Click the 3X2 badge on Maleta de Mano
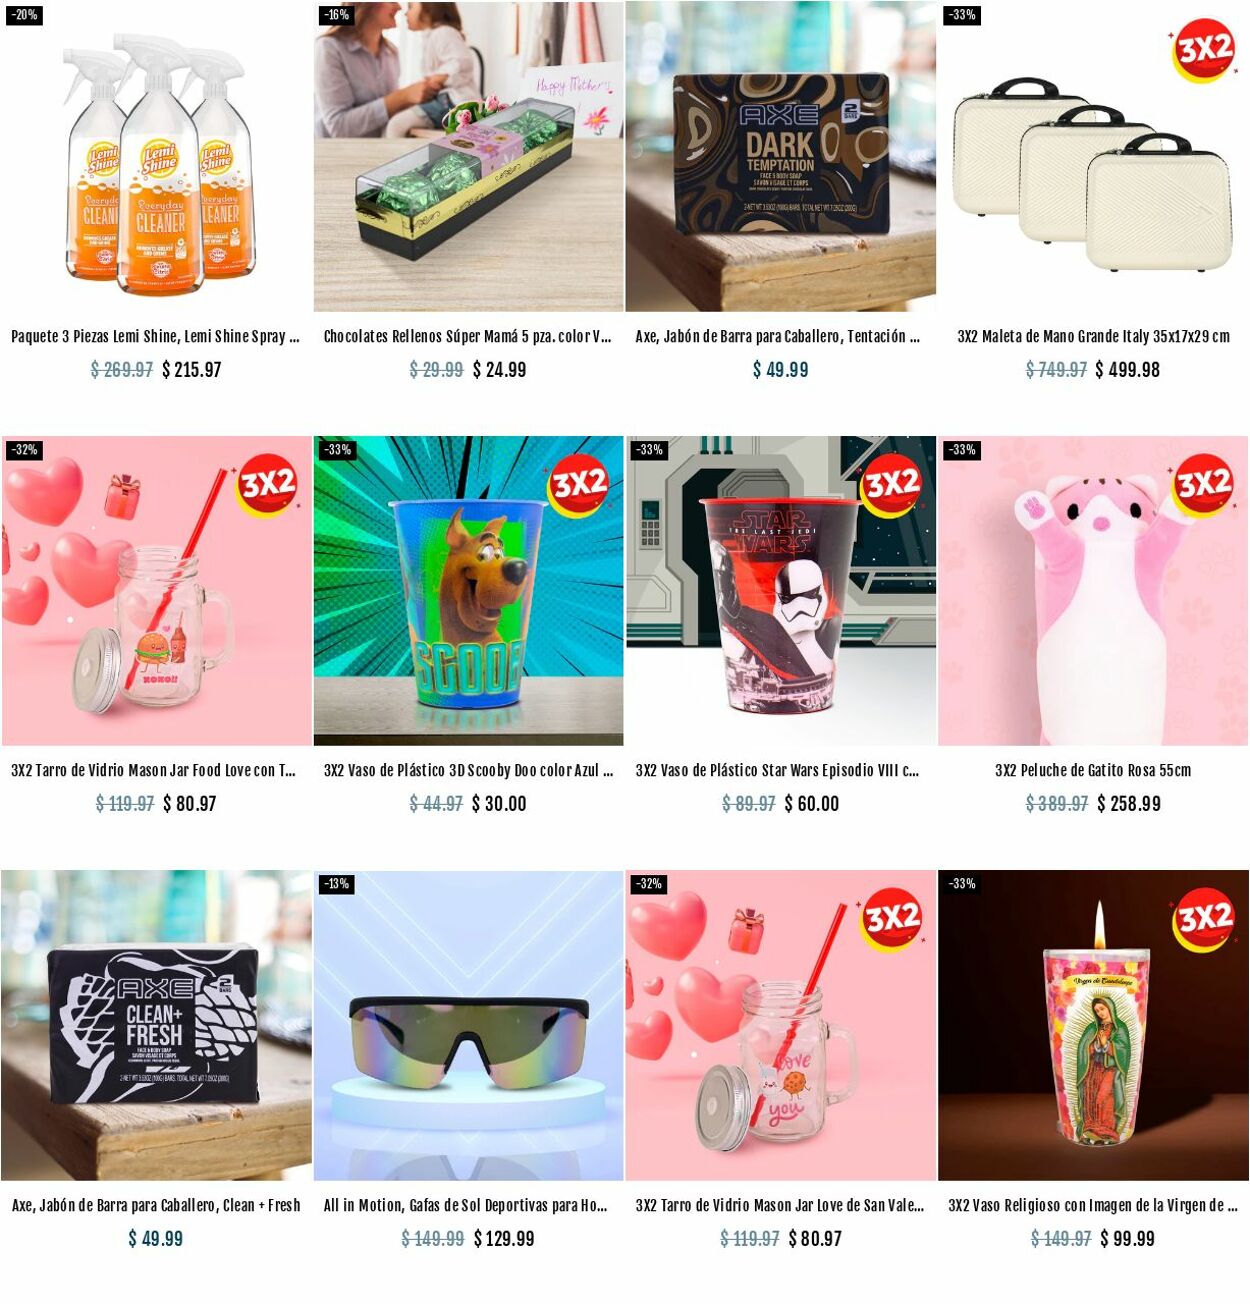This screenshot has height=1304, width=1250. pos(1202,50)
